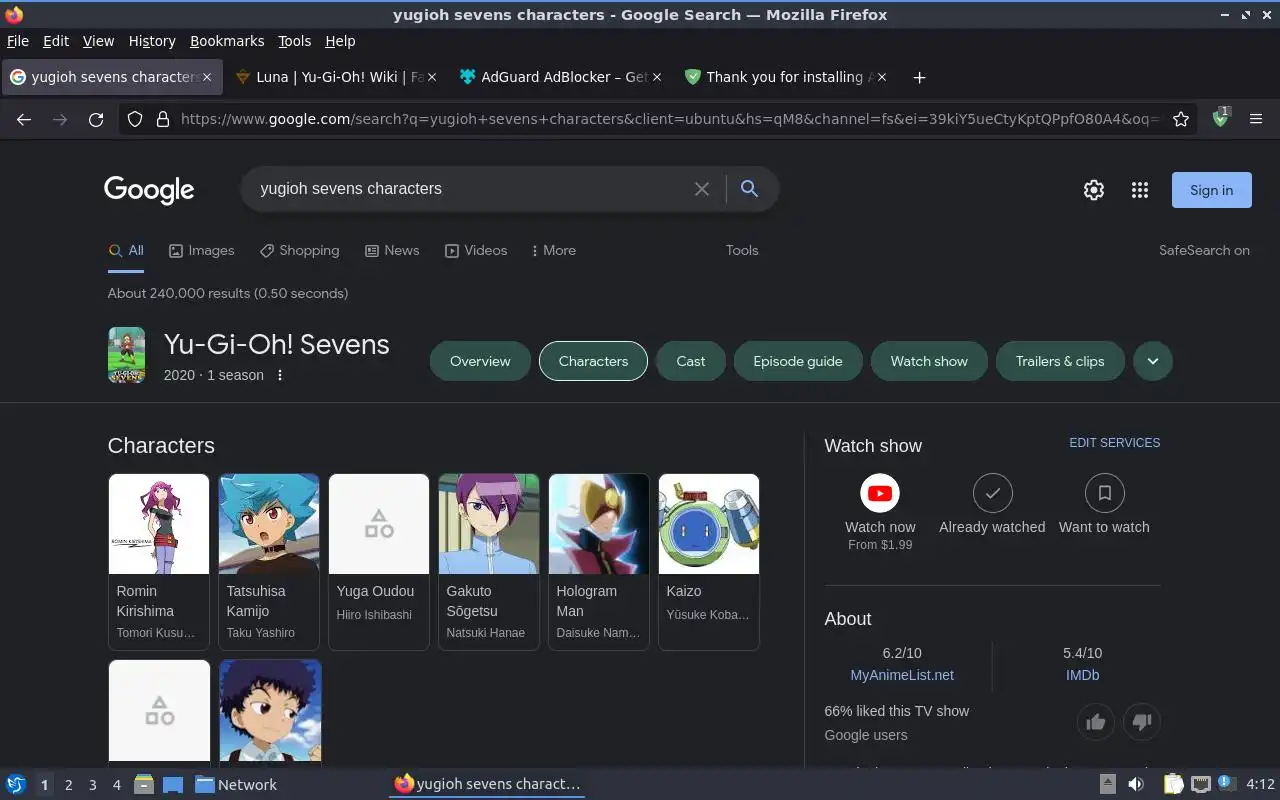The image size is (1280, 800).
Task: Open the Google apps grid
Action: pyautogui.click(x=1139, y=190)
